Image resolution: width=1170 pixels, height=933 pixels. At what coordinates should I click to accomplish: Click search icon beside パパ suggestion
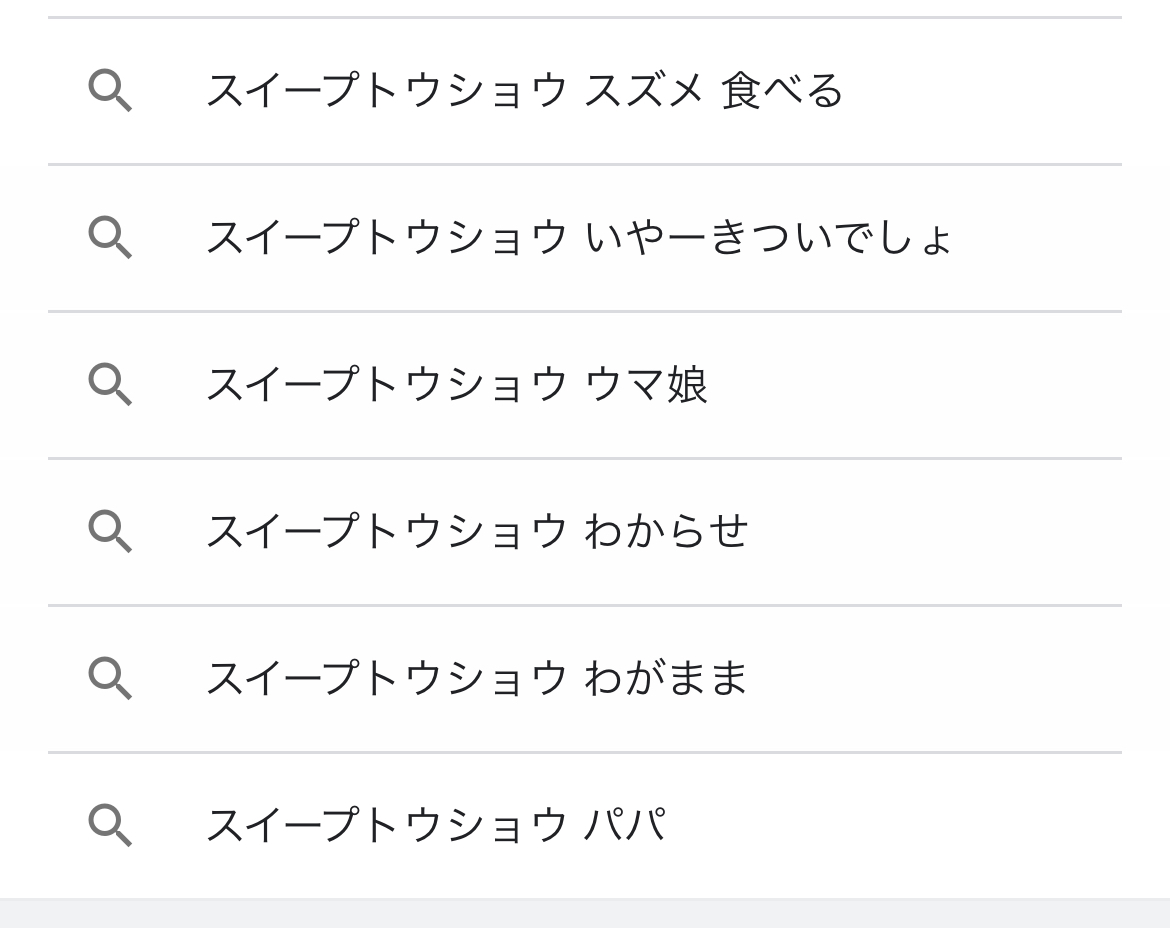tap(110, 825)
